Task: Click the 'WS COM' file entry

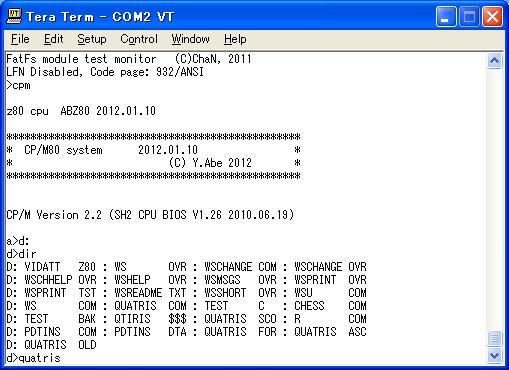Action: coord(60,306)
